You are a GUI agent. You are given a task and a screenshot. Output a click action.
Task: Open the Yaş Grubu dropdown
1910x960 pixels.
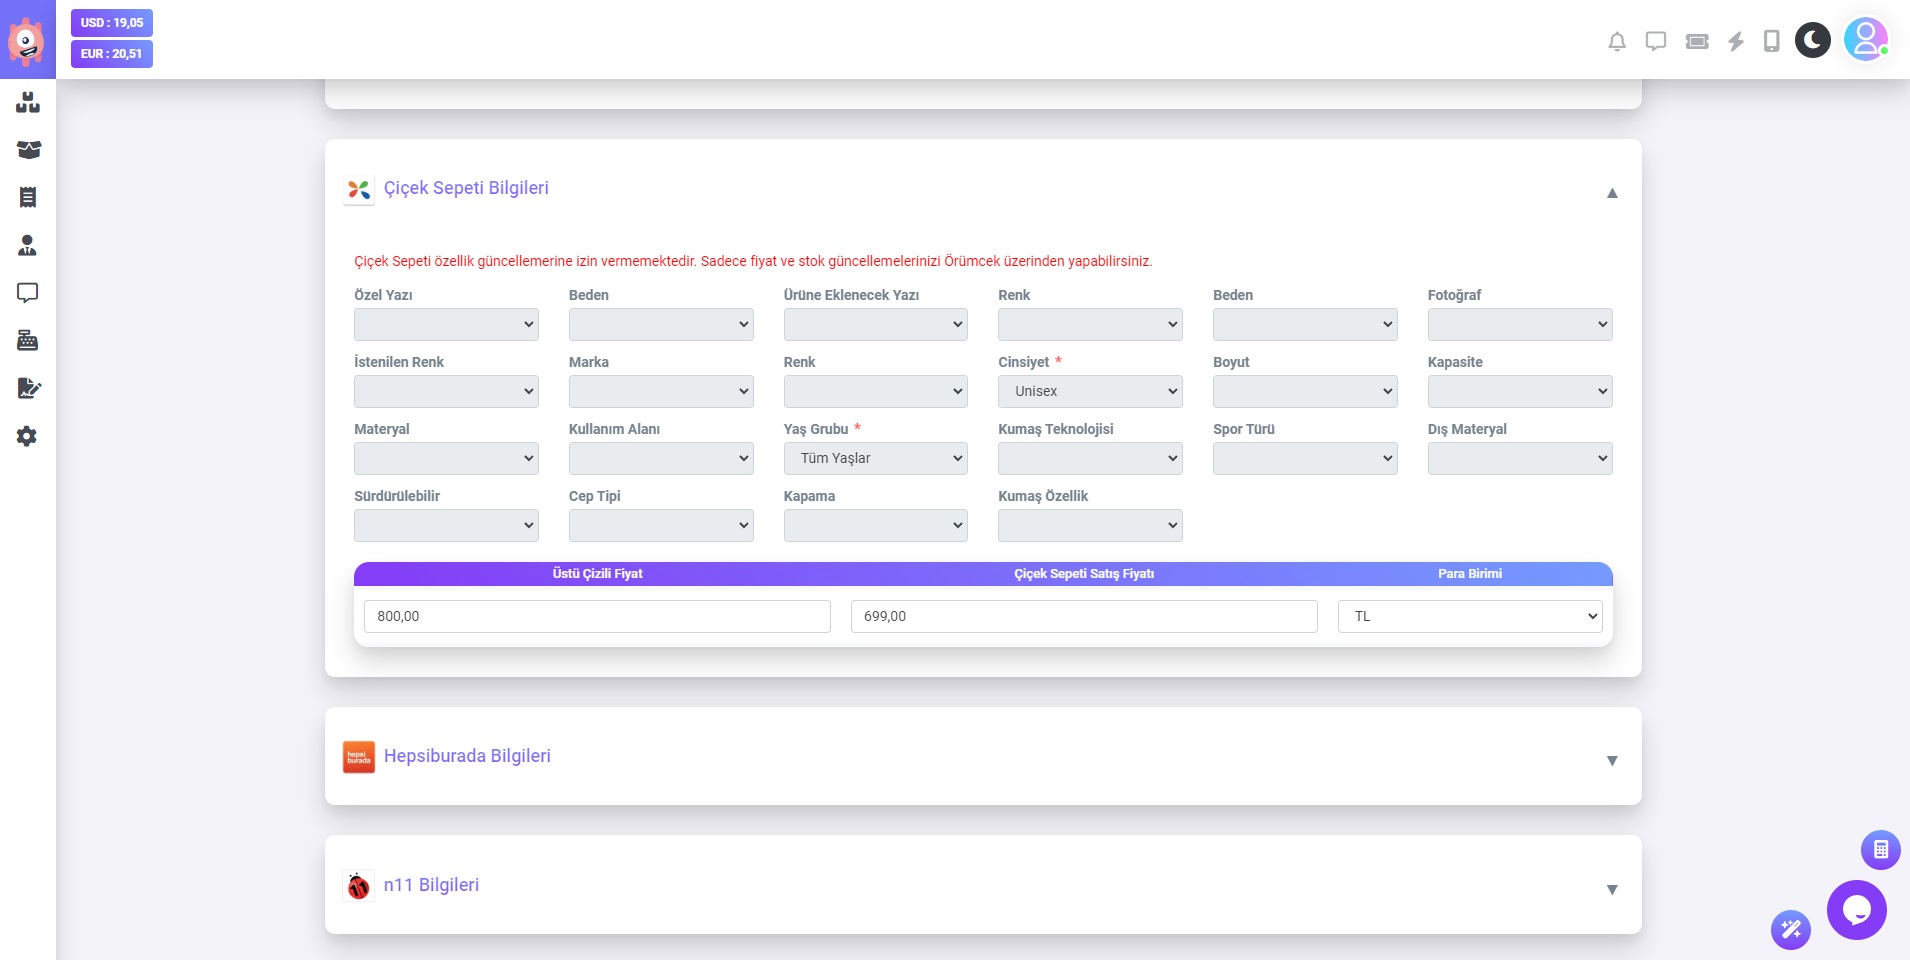pos(875,458)
